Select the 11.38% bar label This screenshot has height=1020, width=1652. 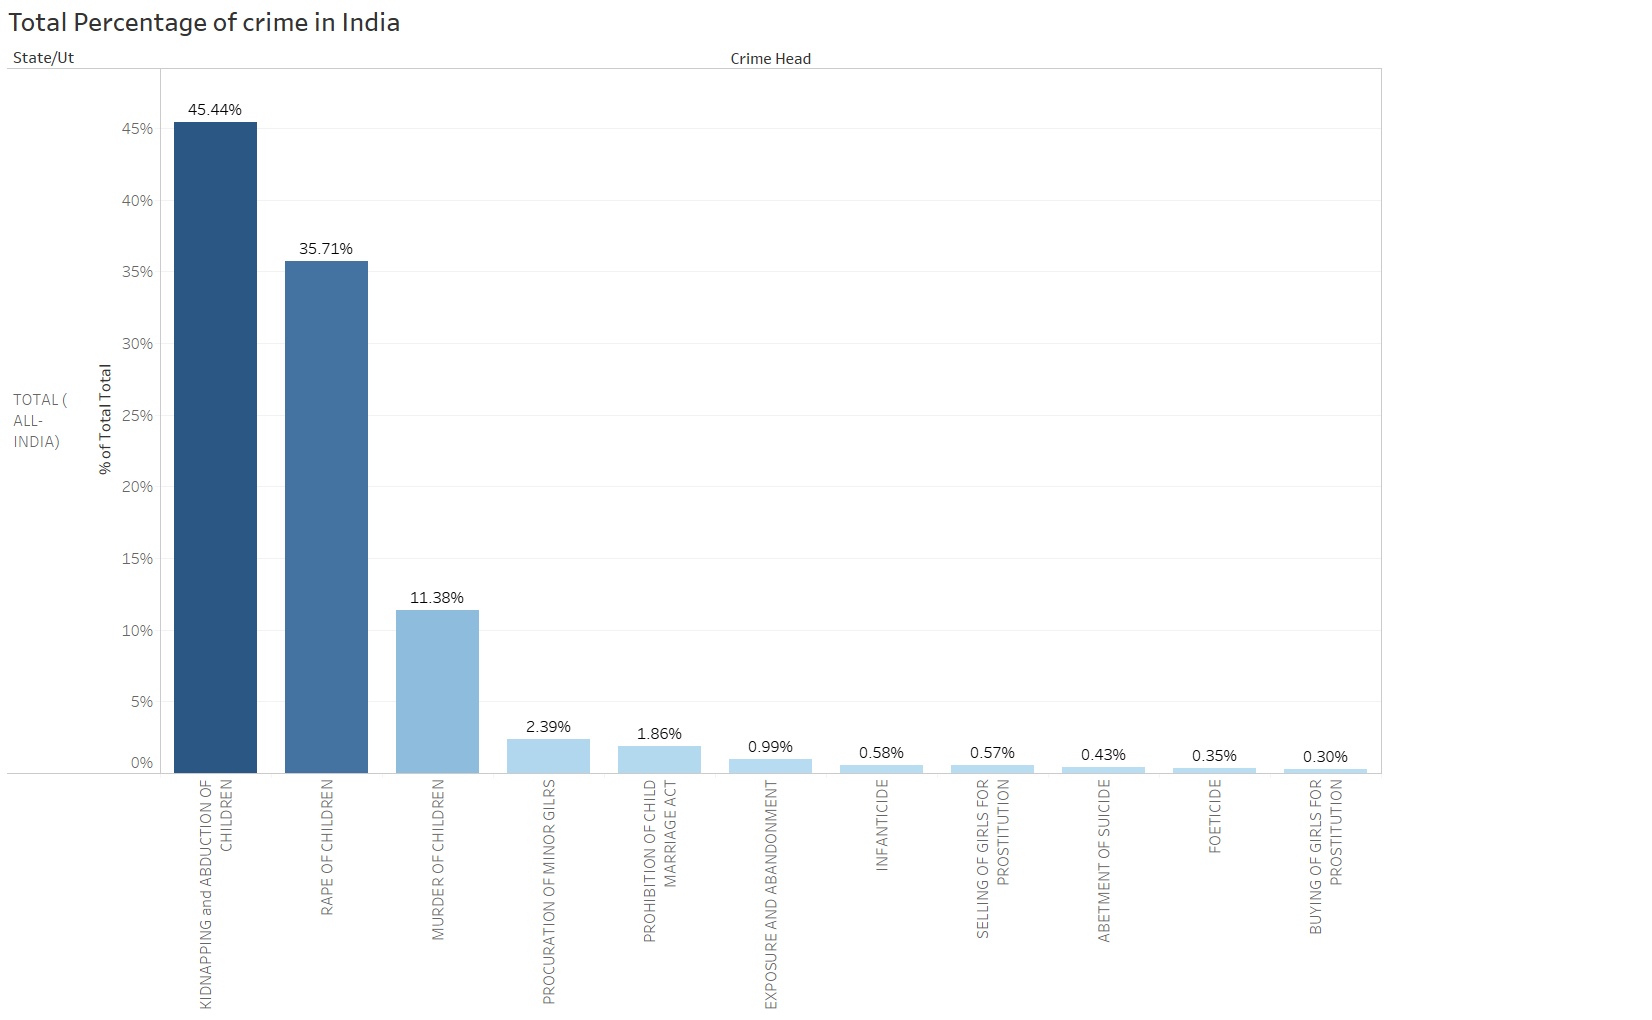(x=437, y=598)
